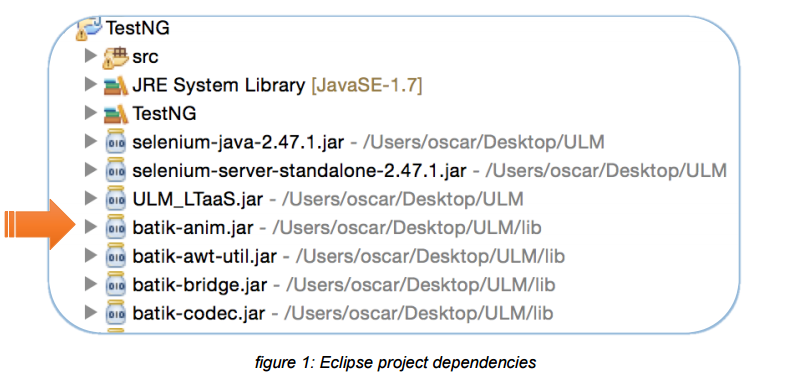Viewport: 807px width, 384px height.
Task: Expand the TestNG library node
Action: tap(91, 112)
